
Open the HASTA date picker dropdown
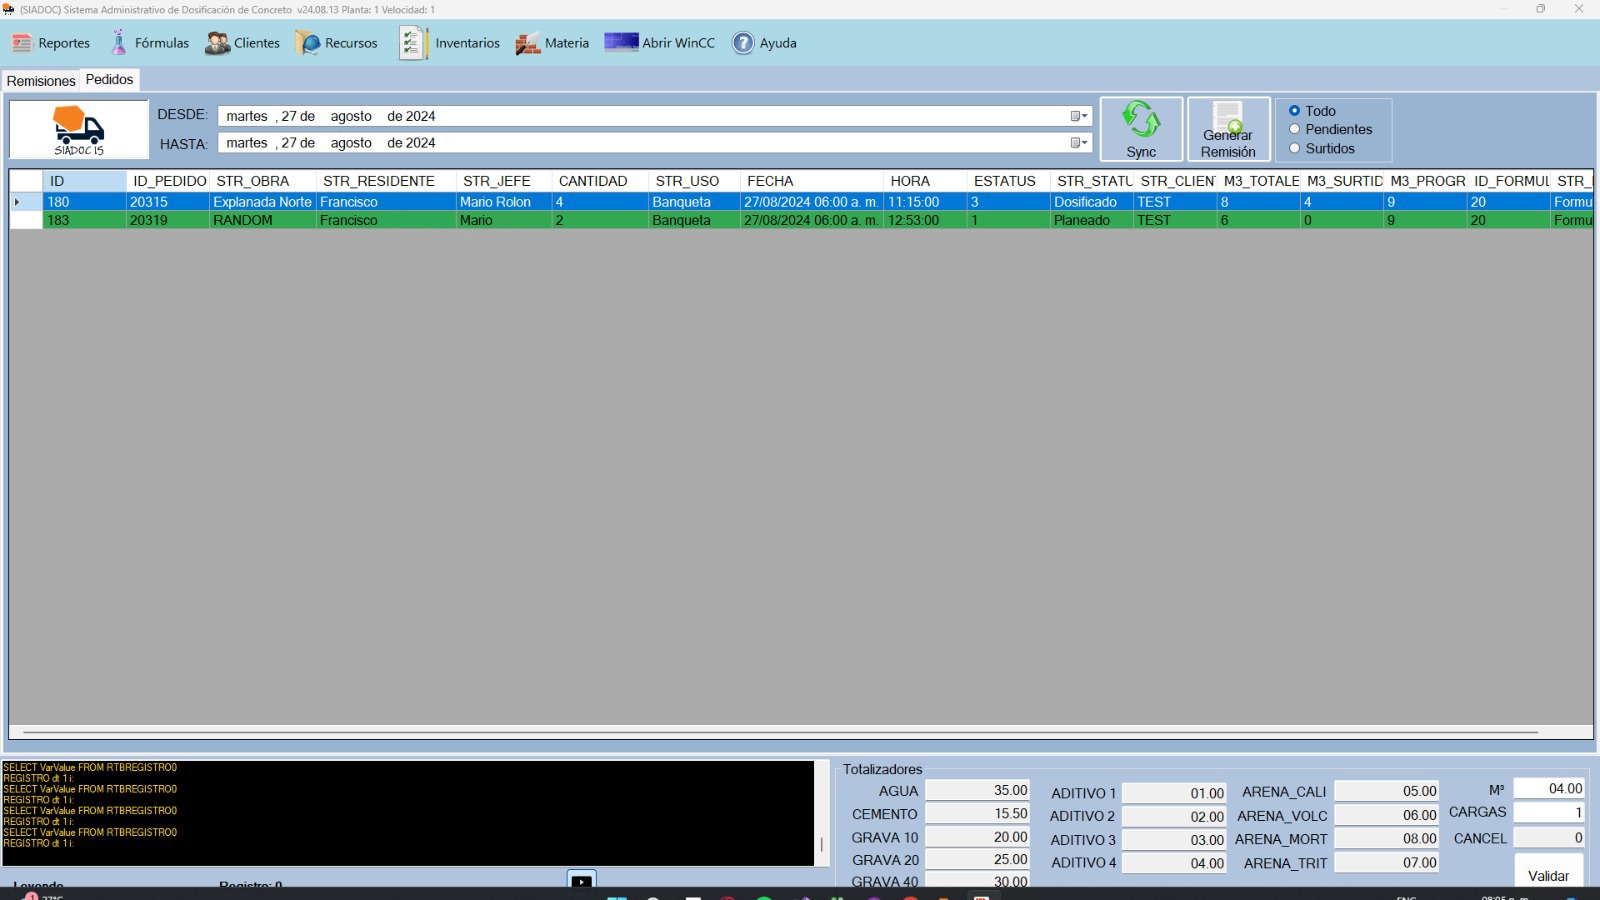click(x=1079, y=143)
